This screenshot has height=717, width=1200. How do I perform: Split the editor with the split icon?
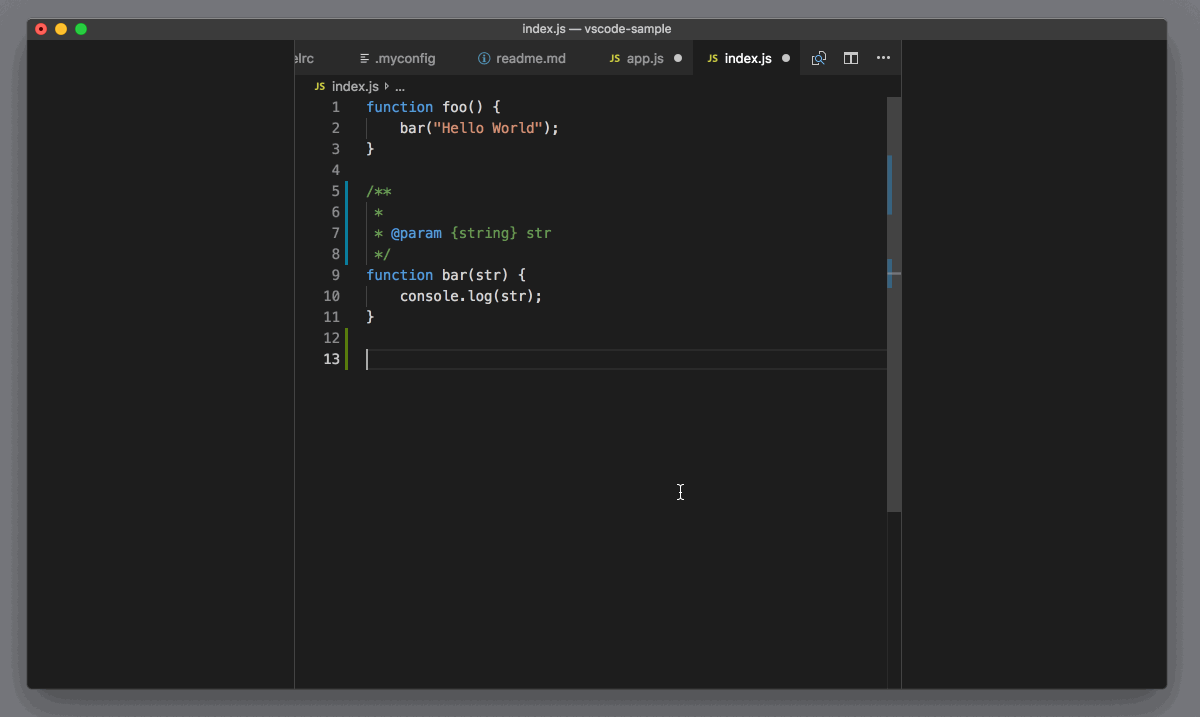[x=851, y=58]
